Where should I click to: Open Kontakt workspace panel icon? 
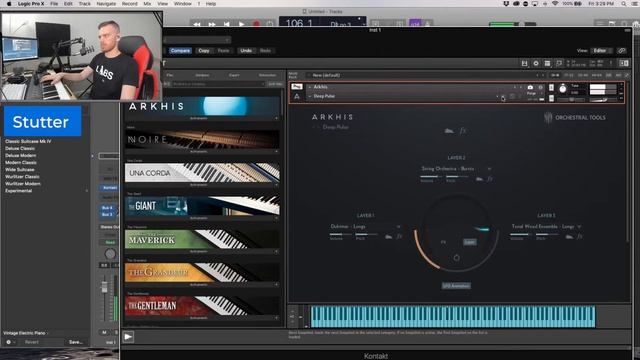click(x=547, y=63)
